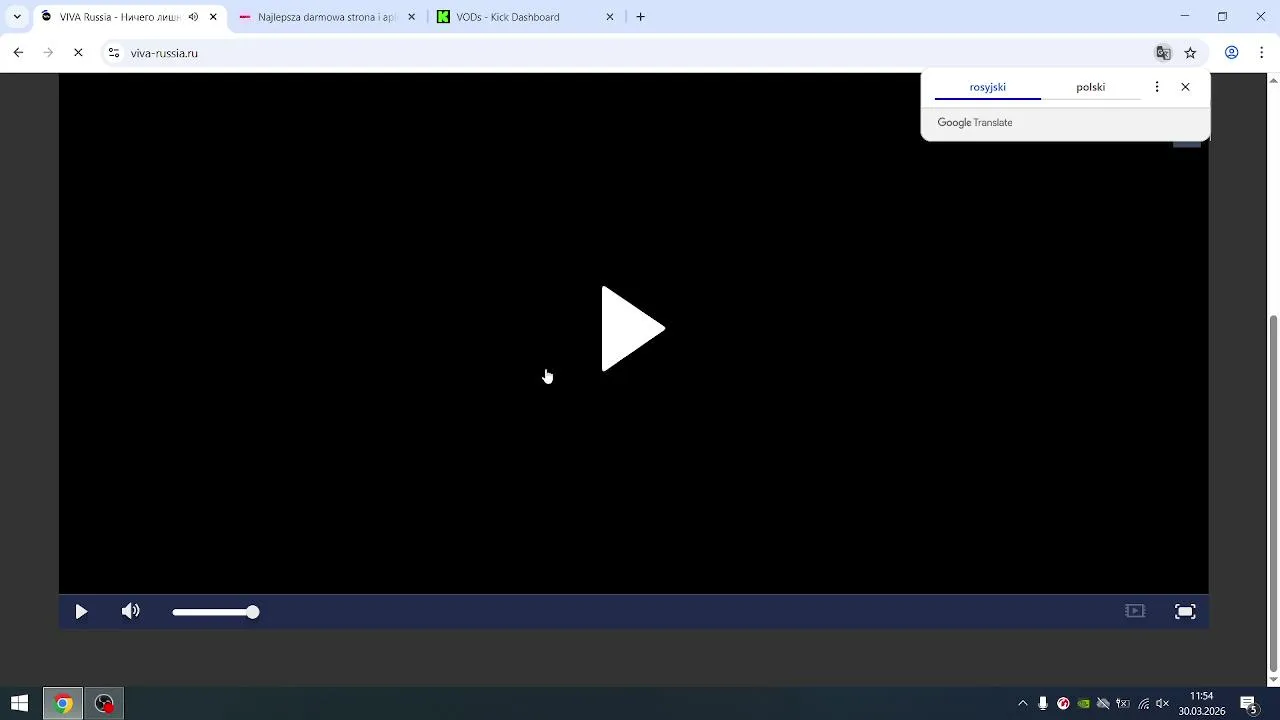Screen dimensions: 1280x720
Task: Click the Google Translate icon in address bar
Action: [1163, 53]
